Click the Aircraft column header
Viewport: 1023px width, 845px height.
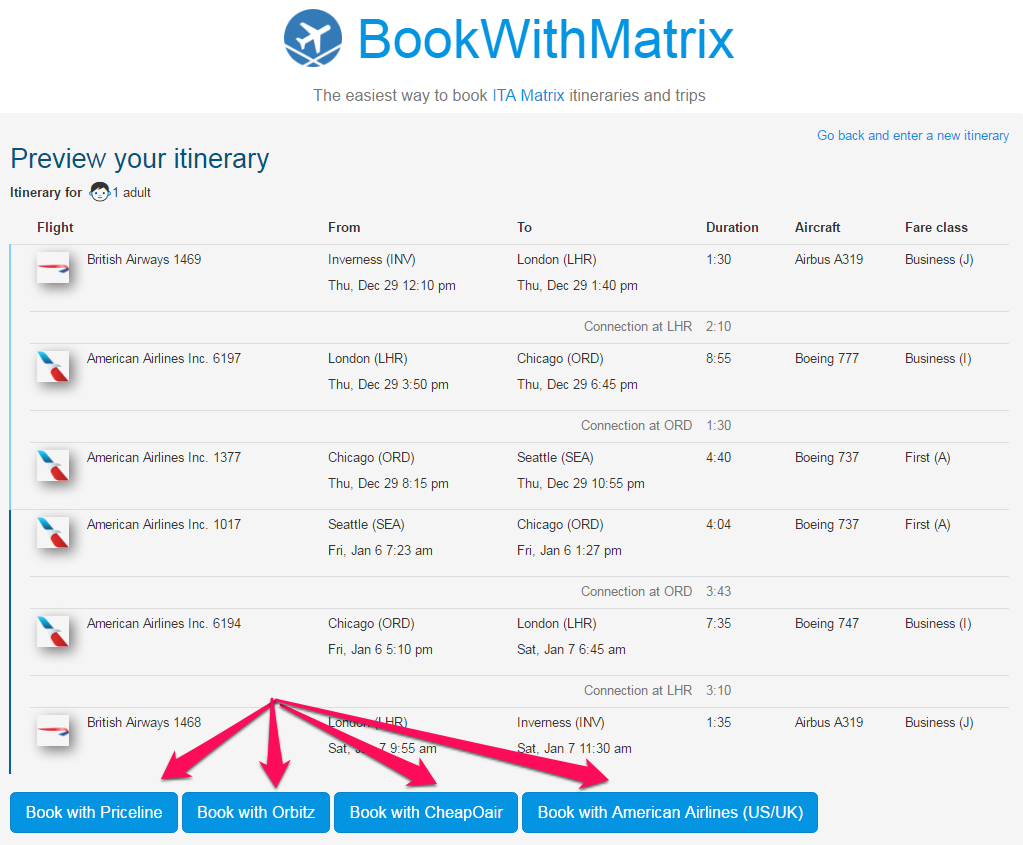817,227
